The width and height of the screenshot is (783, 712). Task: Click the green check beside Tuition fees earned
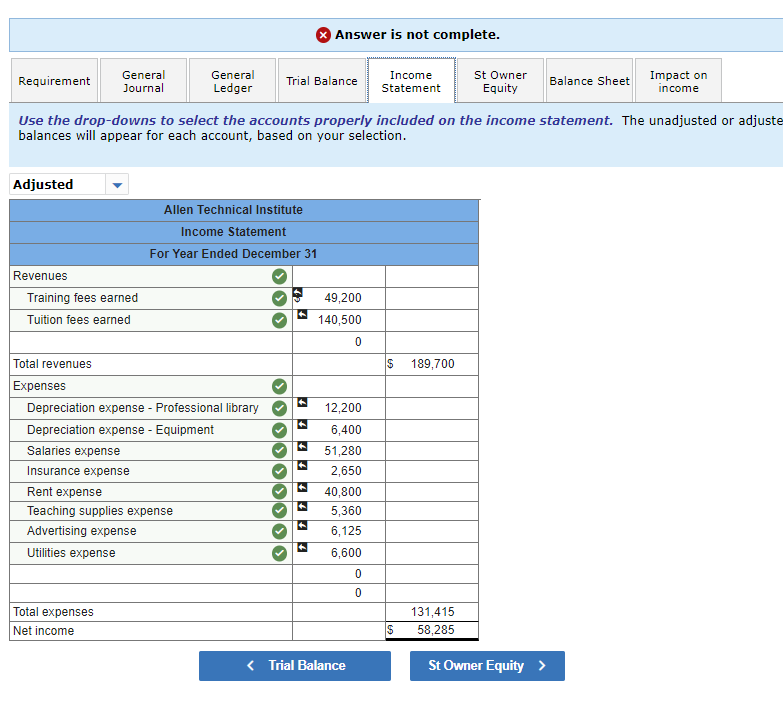tap(279, 320)
